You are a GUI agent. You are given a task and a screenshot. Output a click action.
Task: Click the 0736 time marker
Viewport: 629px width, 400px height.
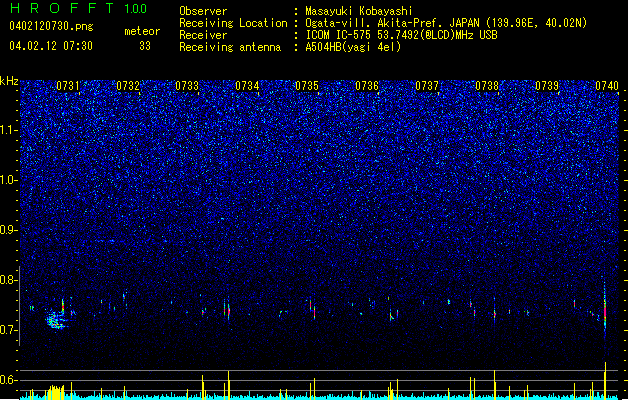[x=367, y=86]
